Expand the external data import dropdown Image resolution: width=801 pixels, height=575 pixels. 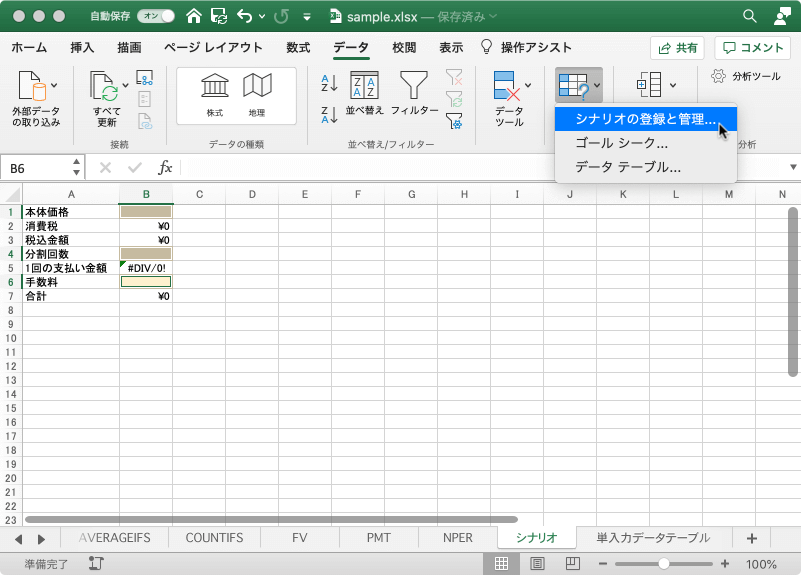tap(54, 85)
